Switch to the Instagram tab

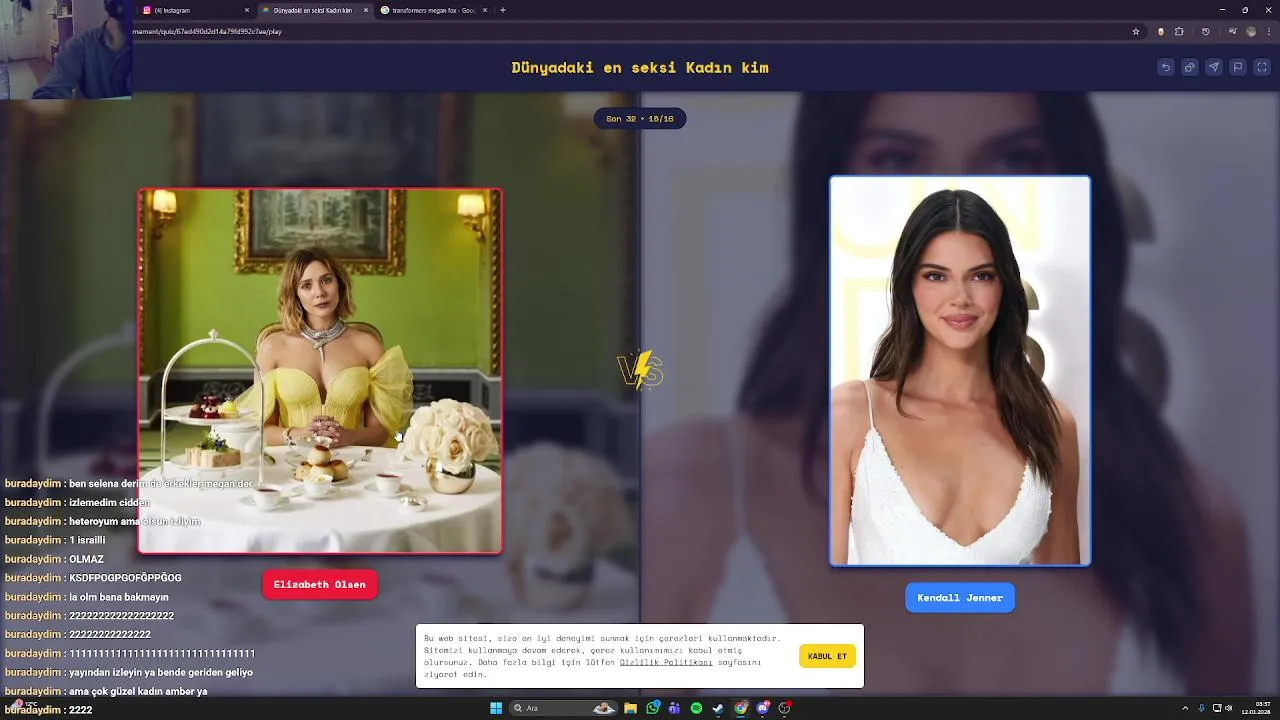196,10
